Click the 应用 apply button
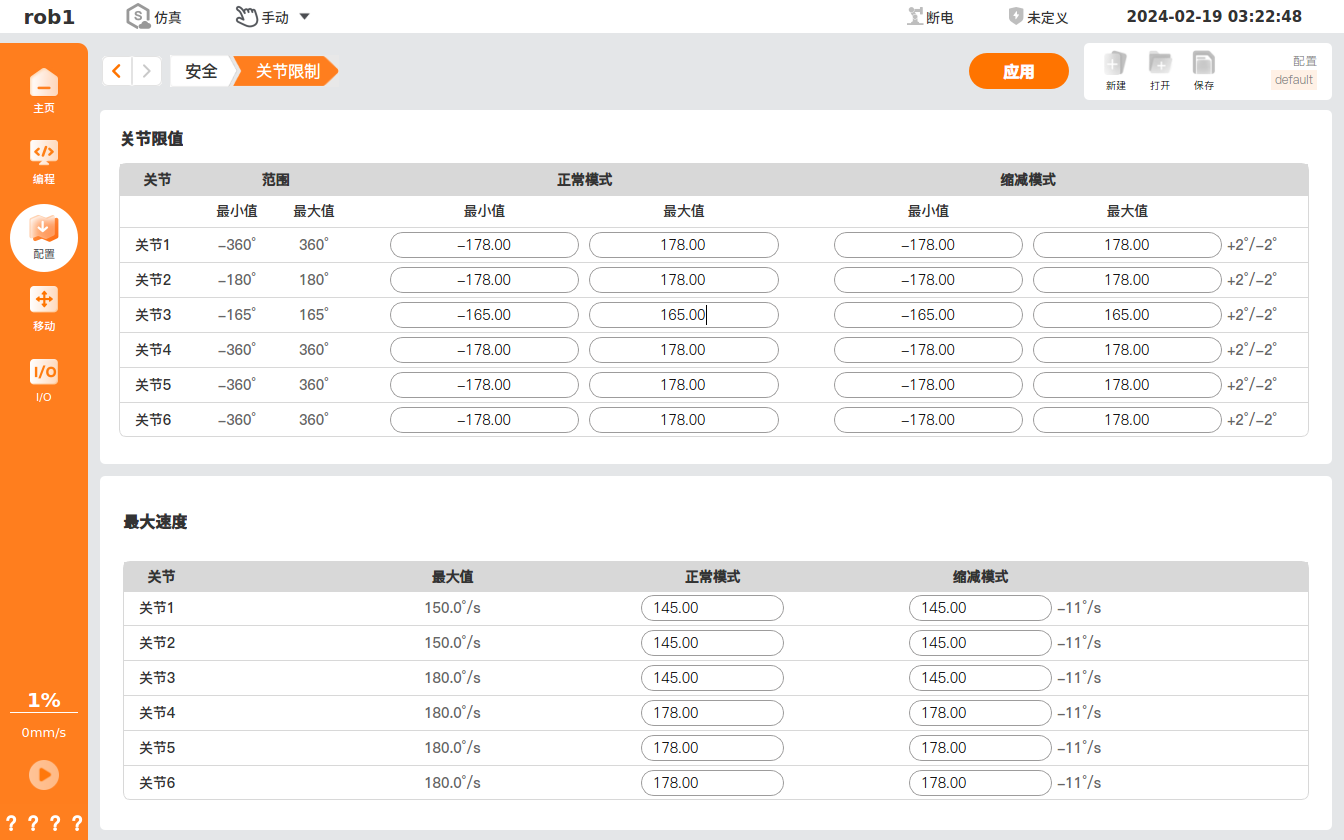Image resolution: width=1344 pixels, height=840 pixels. pos(1019,72)
